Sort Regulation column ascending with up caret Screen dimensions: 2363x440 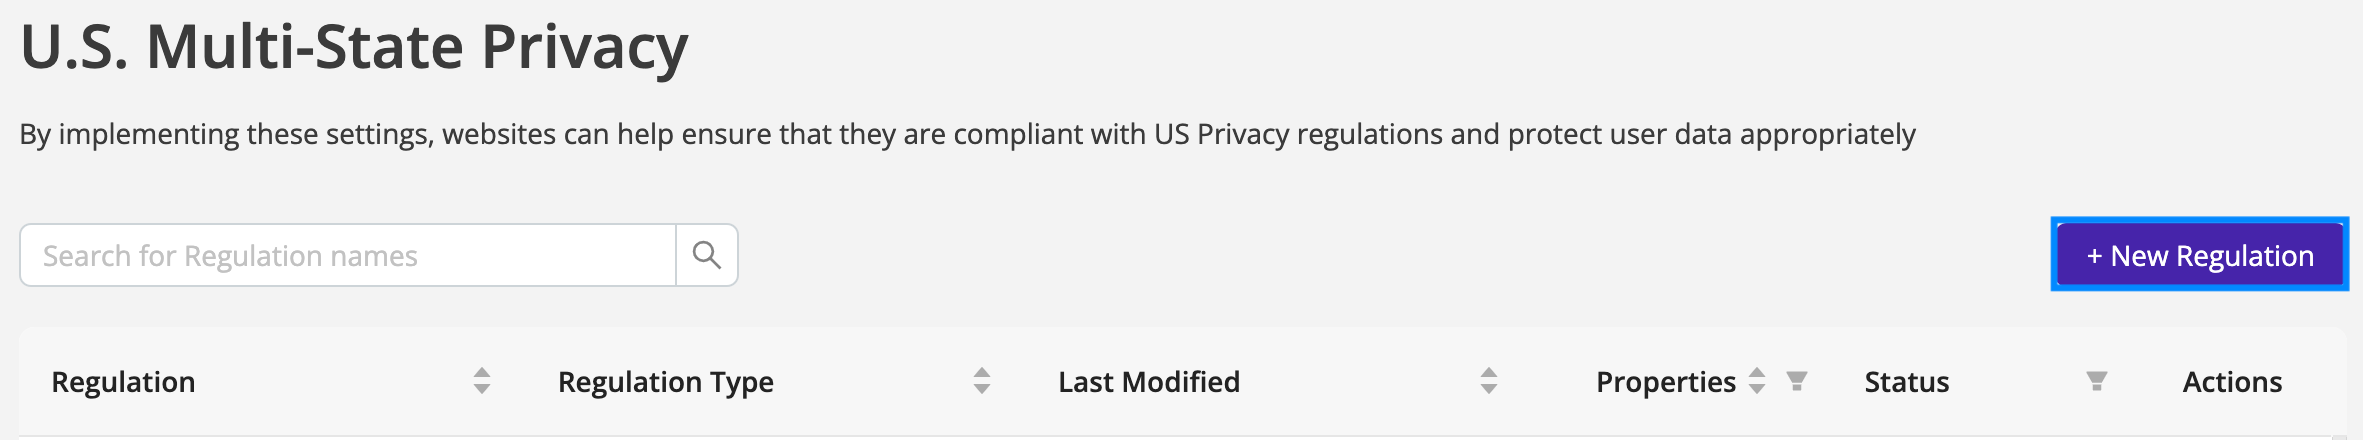point(482,373)
